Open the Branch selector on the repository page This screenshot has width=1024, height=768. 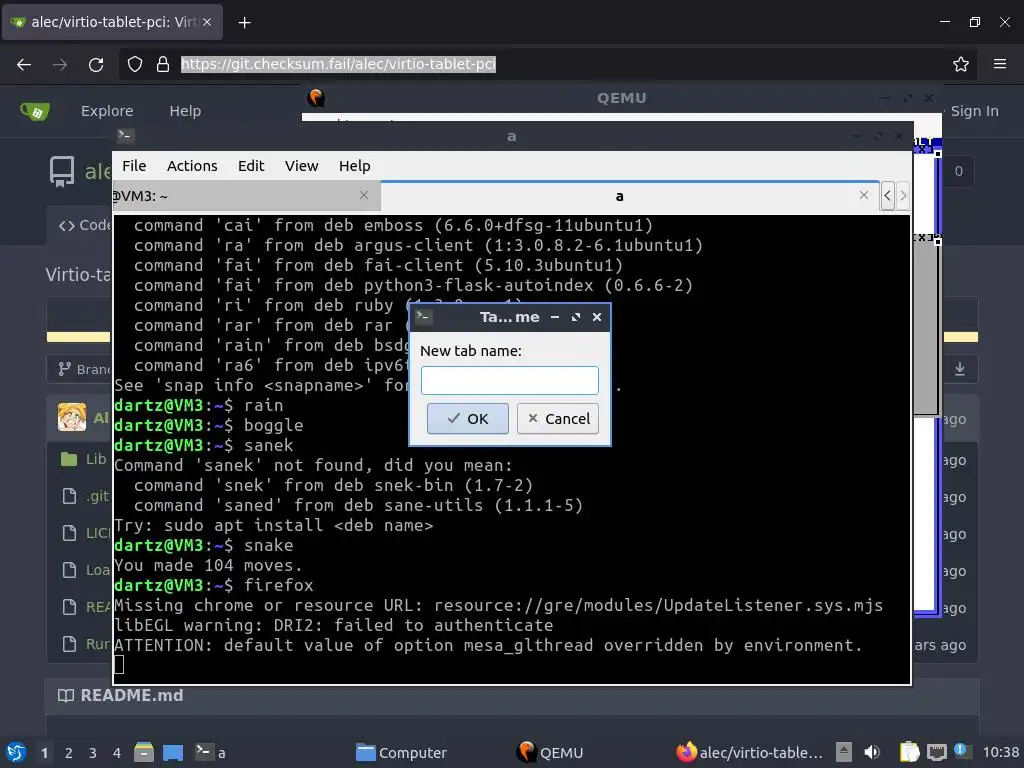tap(84, 369)
